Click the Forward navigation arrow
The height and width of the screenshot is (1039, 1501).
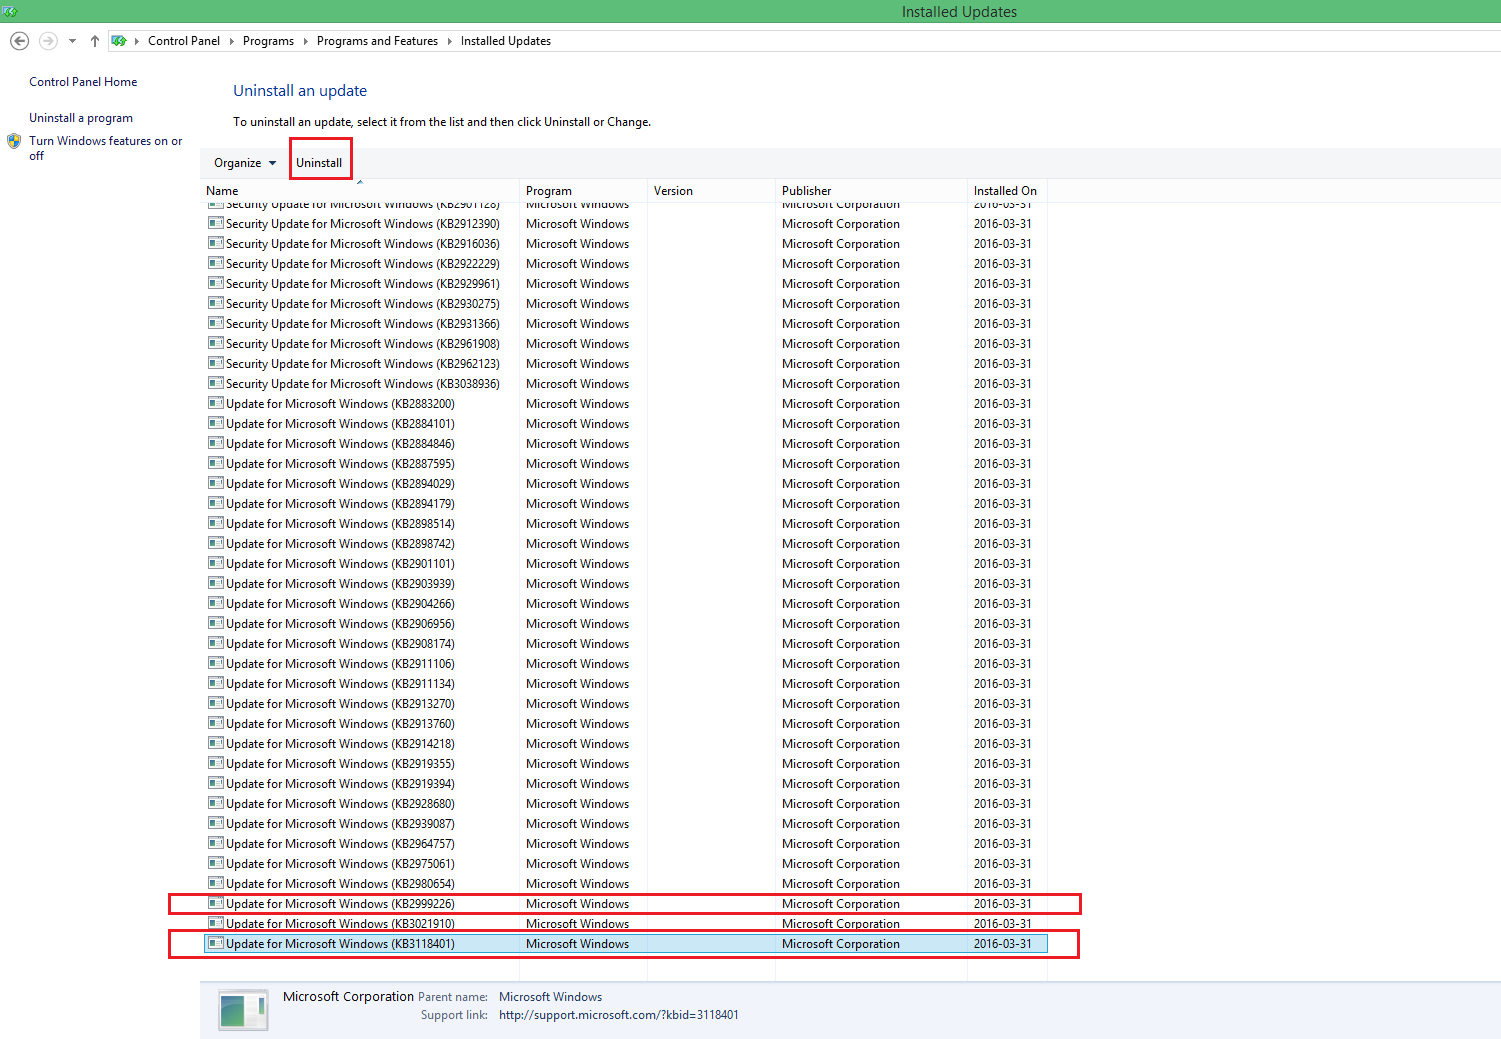(48, 41)
